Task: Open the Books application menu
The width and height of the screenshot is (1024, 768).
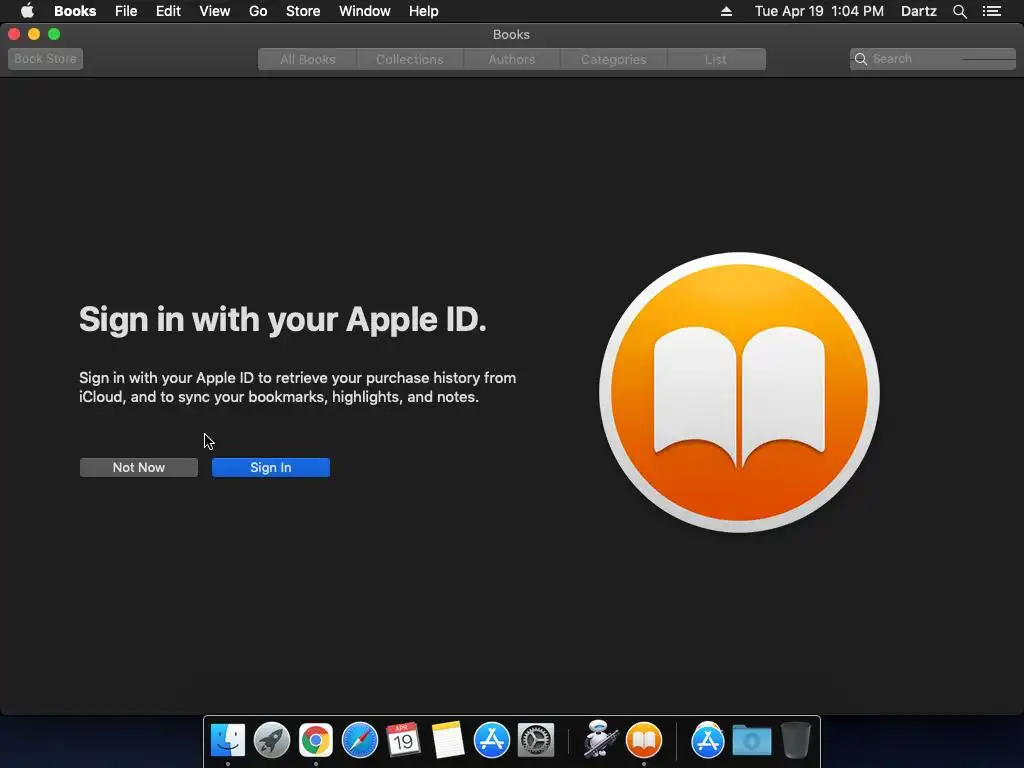Action: (x=75, y=11)
